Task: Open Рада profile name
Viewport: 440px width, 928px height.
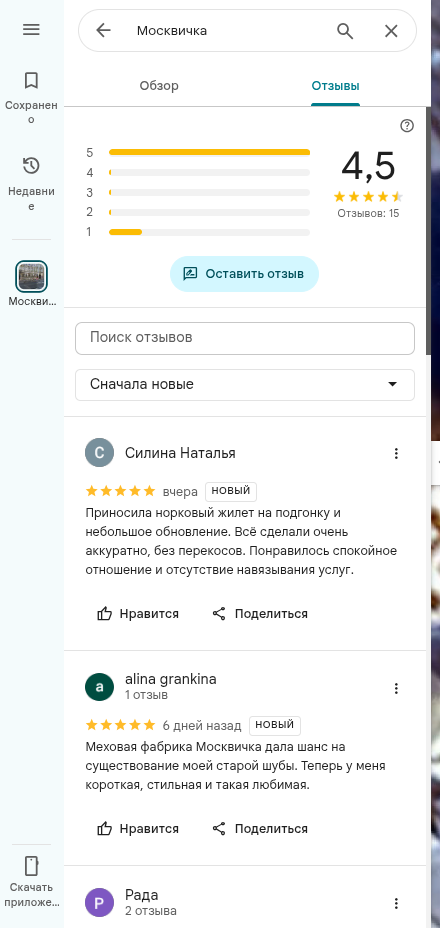Action: [x=142, y=895]
